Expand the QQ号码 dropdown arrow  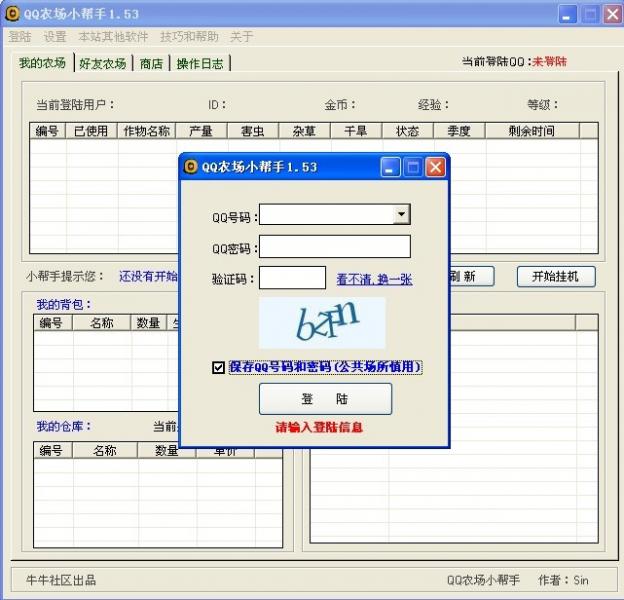402,214
